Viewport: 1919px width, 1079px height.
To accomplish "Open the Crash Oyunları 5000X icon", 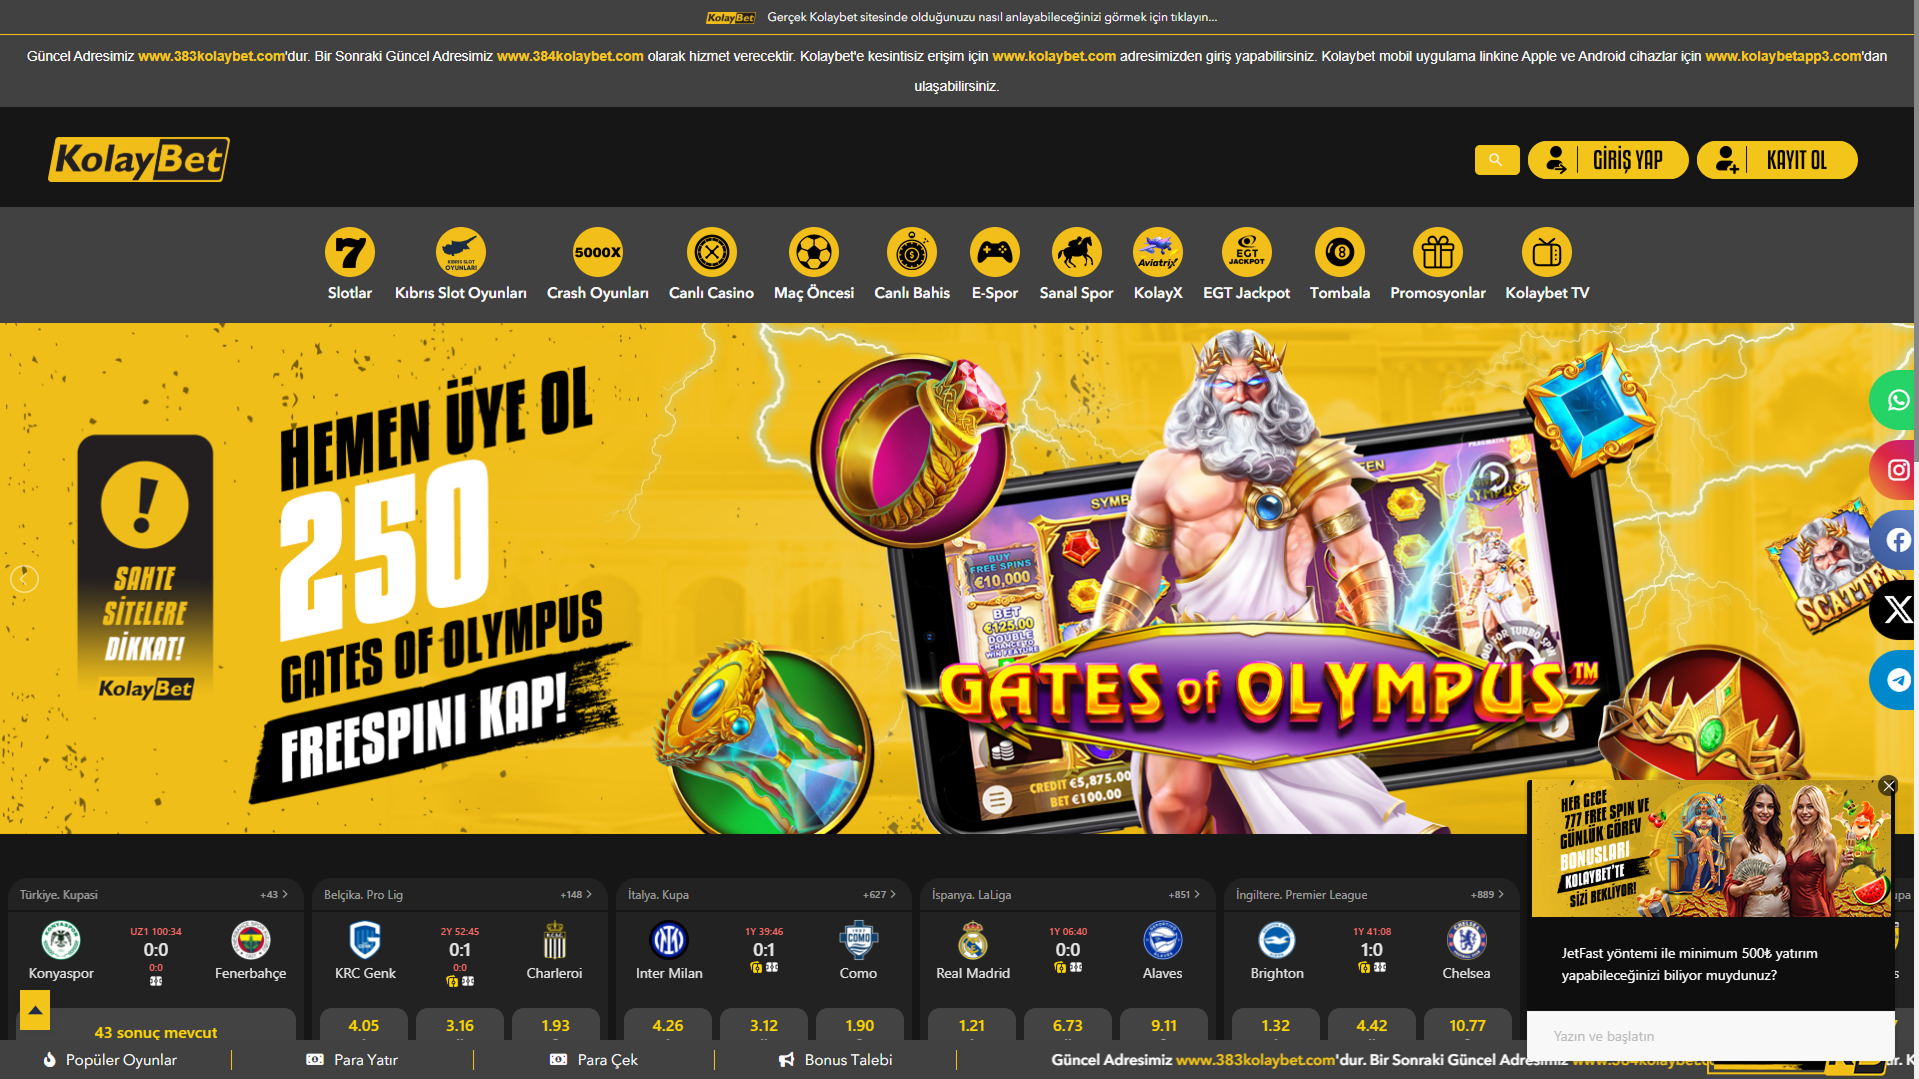I will click(598, 252).
